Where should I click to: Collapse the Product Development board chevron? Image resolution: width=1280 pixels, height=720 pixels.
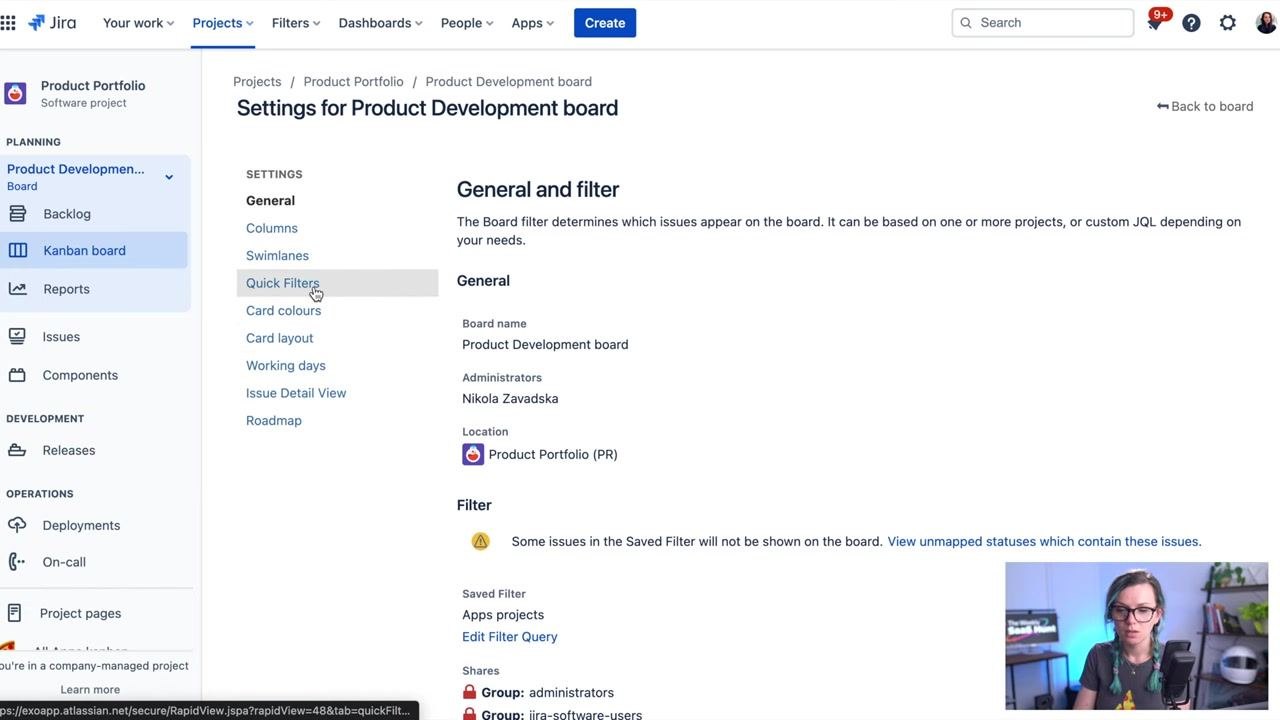(169, 177)
